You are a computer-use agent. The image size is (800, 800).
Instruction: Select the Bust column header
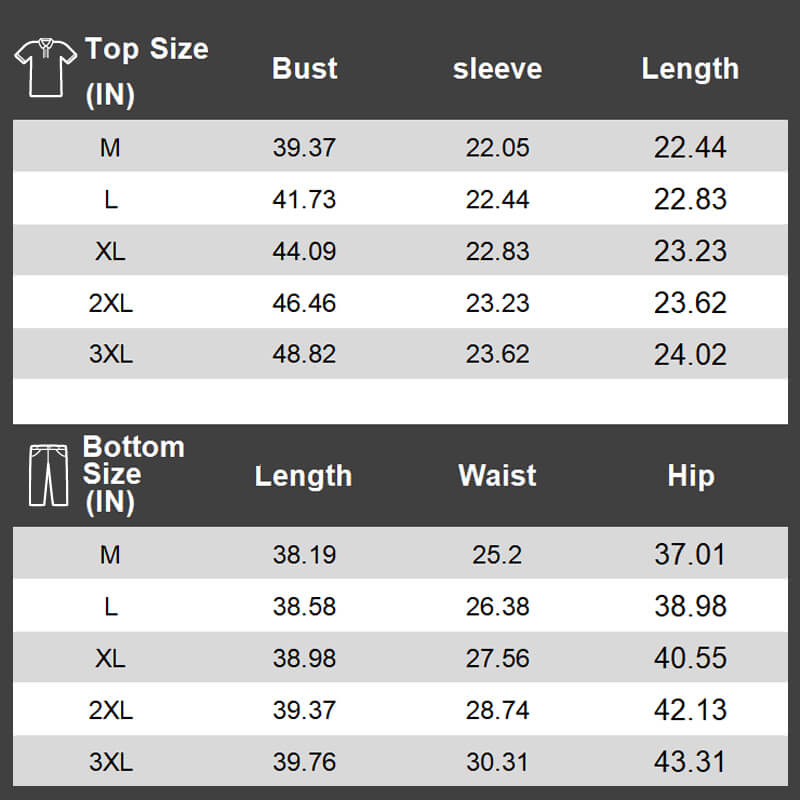point(304,68)
